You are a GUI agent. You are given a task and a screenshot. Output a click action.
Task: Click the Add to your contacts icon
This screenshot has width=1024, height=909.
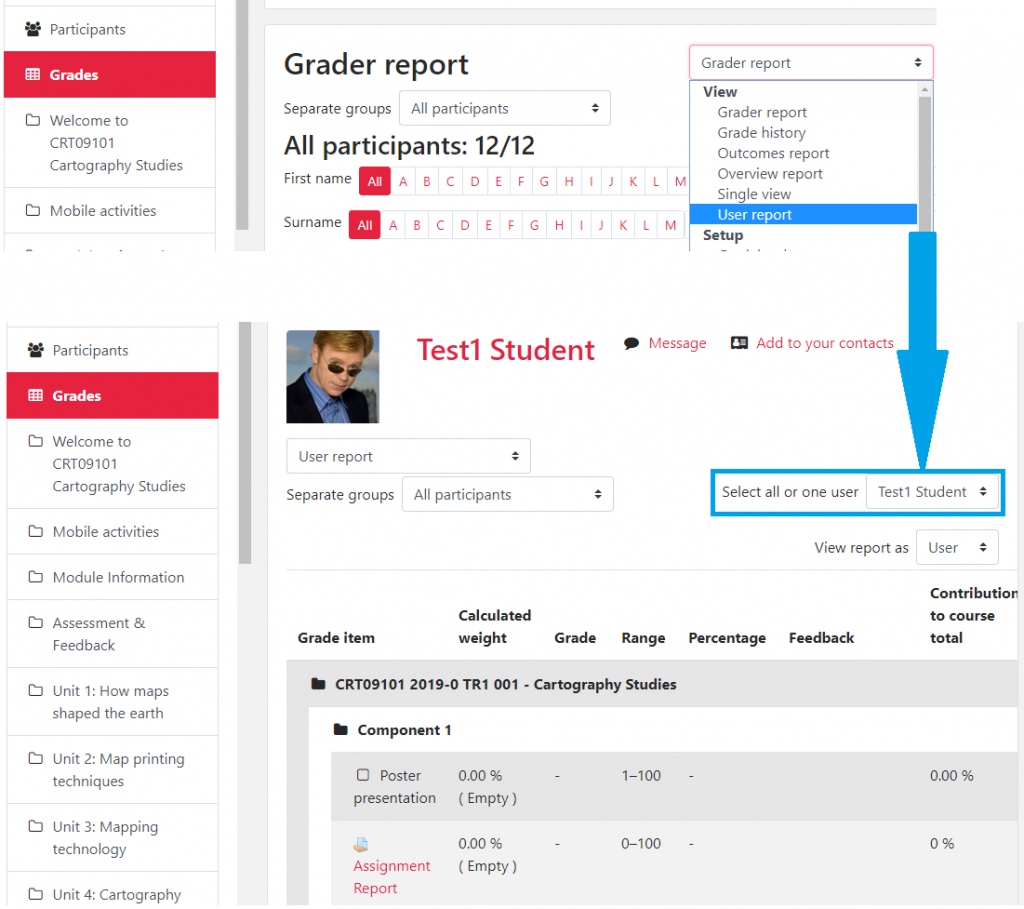point(738,342)
